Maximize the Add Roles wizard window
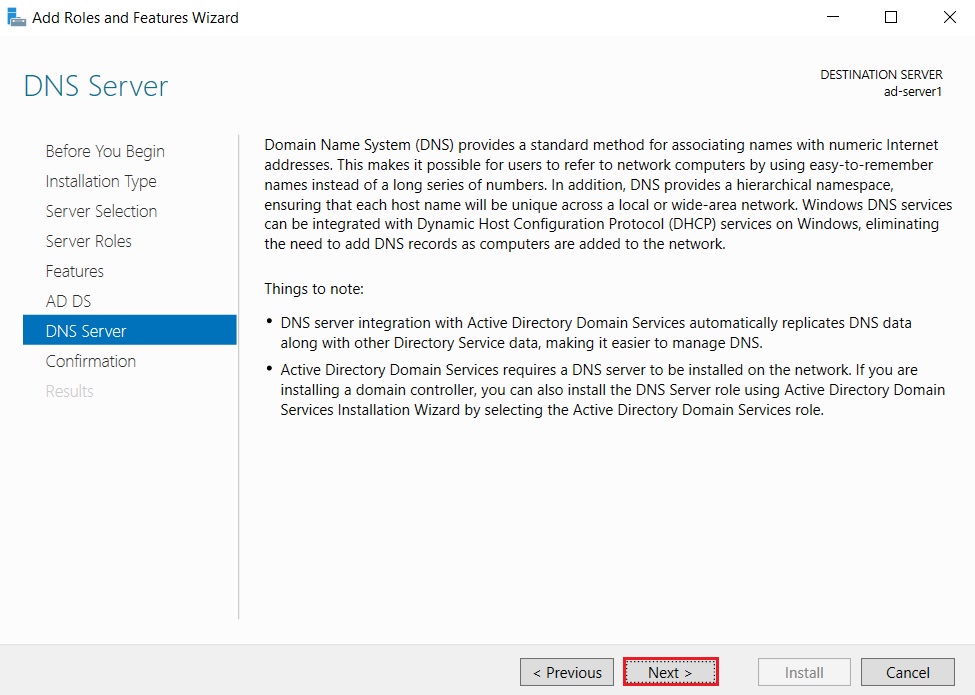The height and width of the screenshot is (695, 975). click(890, 17)
